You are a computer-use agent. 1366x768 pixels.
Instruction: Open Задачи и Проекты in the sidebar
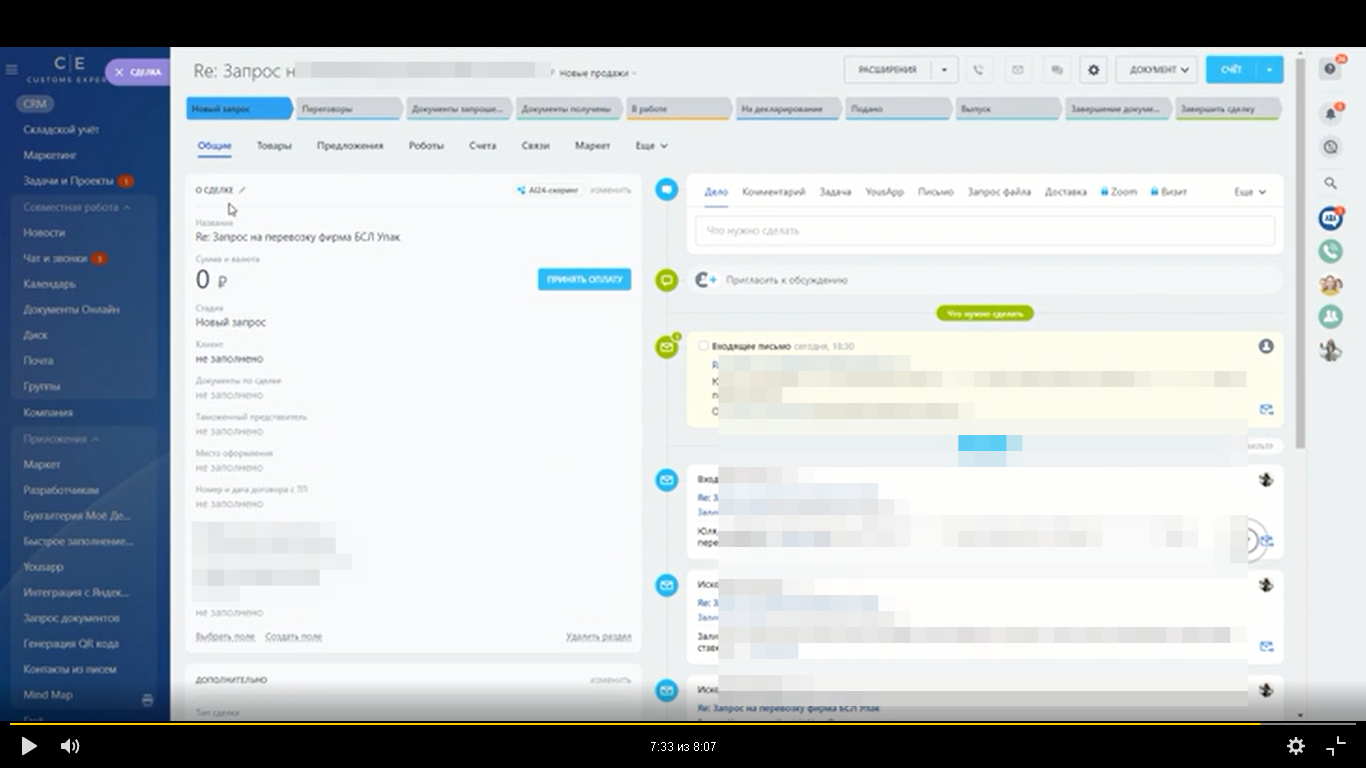(x=68, y=182)
